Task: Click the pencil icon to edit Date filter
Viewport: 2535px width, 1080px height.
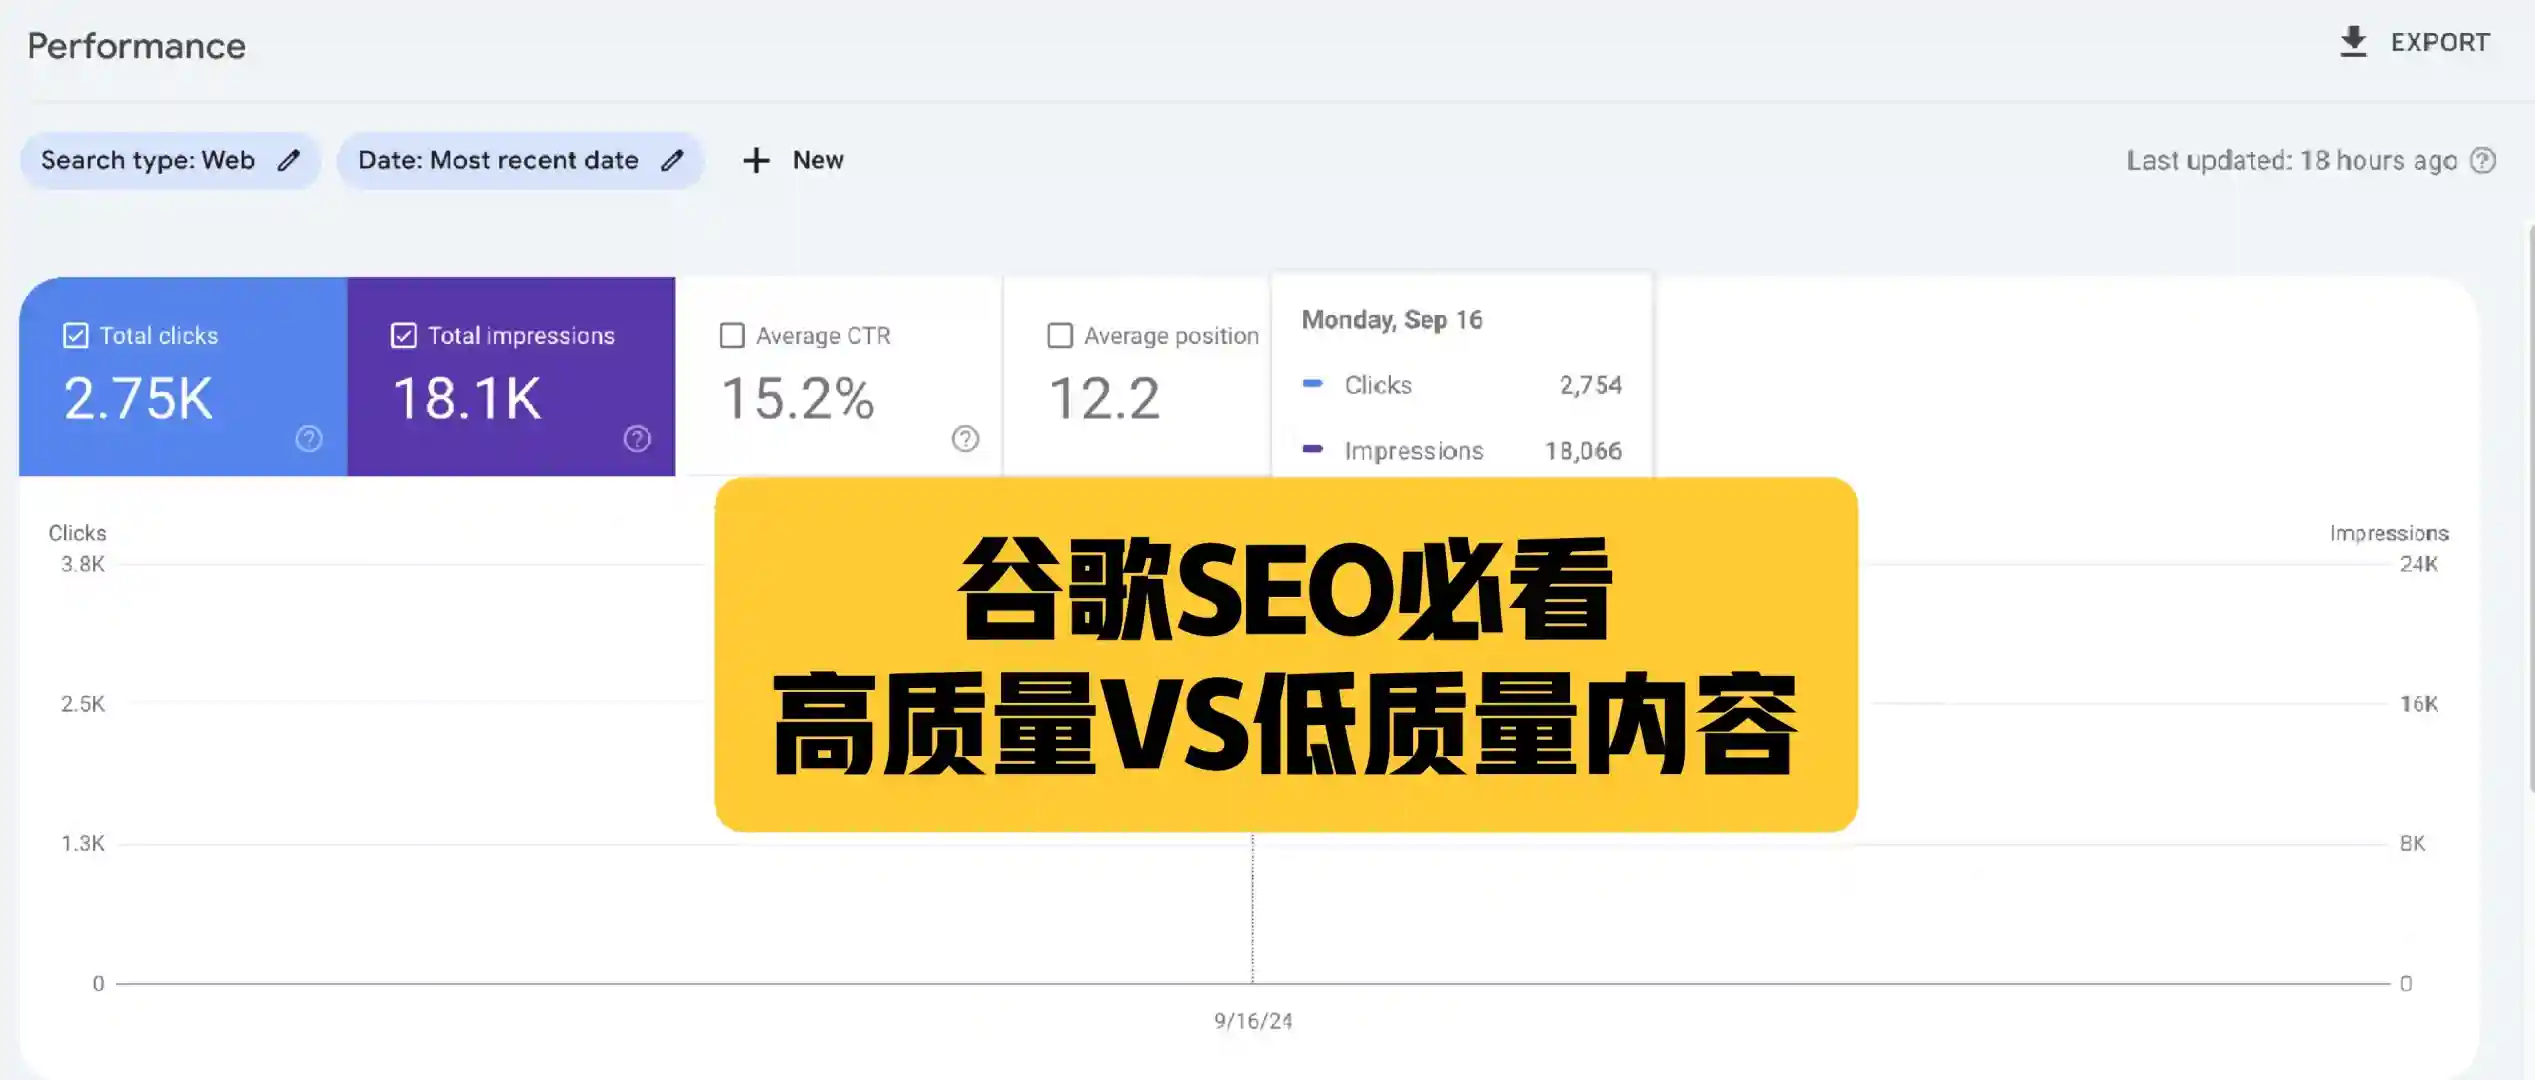Action: (x=672, y=160)
